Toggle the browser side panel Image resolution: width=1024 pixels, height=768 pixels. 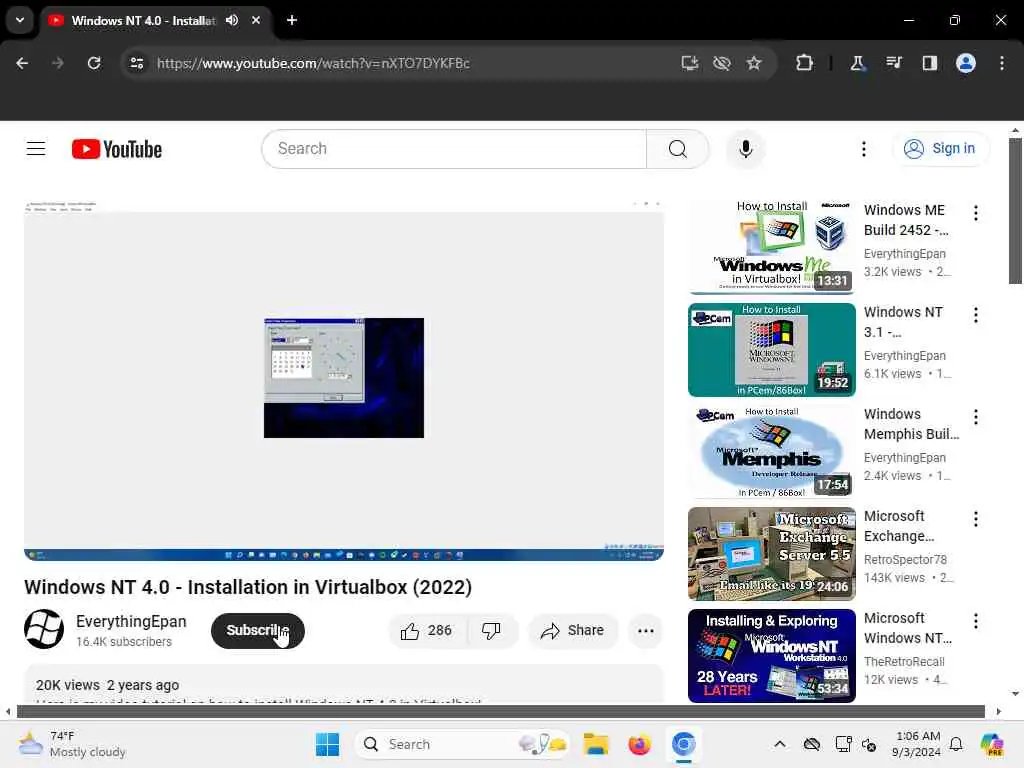pyautogui.click(x=930, y=63)
